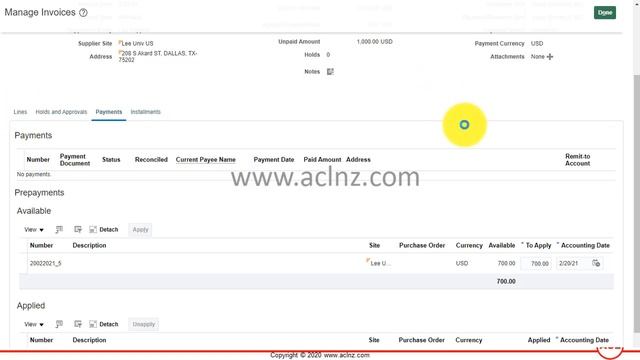Select the Payments tab

109,112
